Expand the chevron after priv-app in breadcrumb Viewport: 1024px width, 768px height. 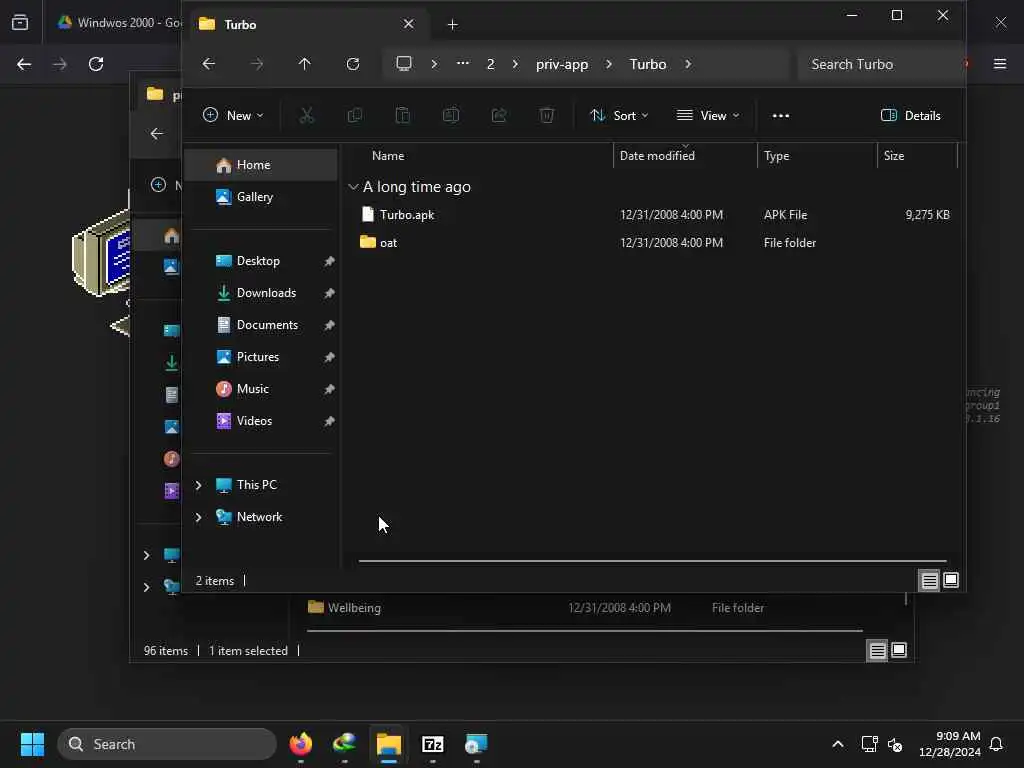(x=609, y=64)
